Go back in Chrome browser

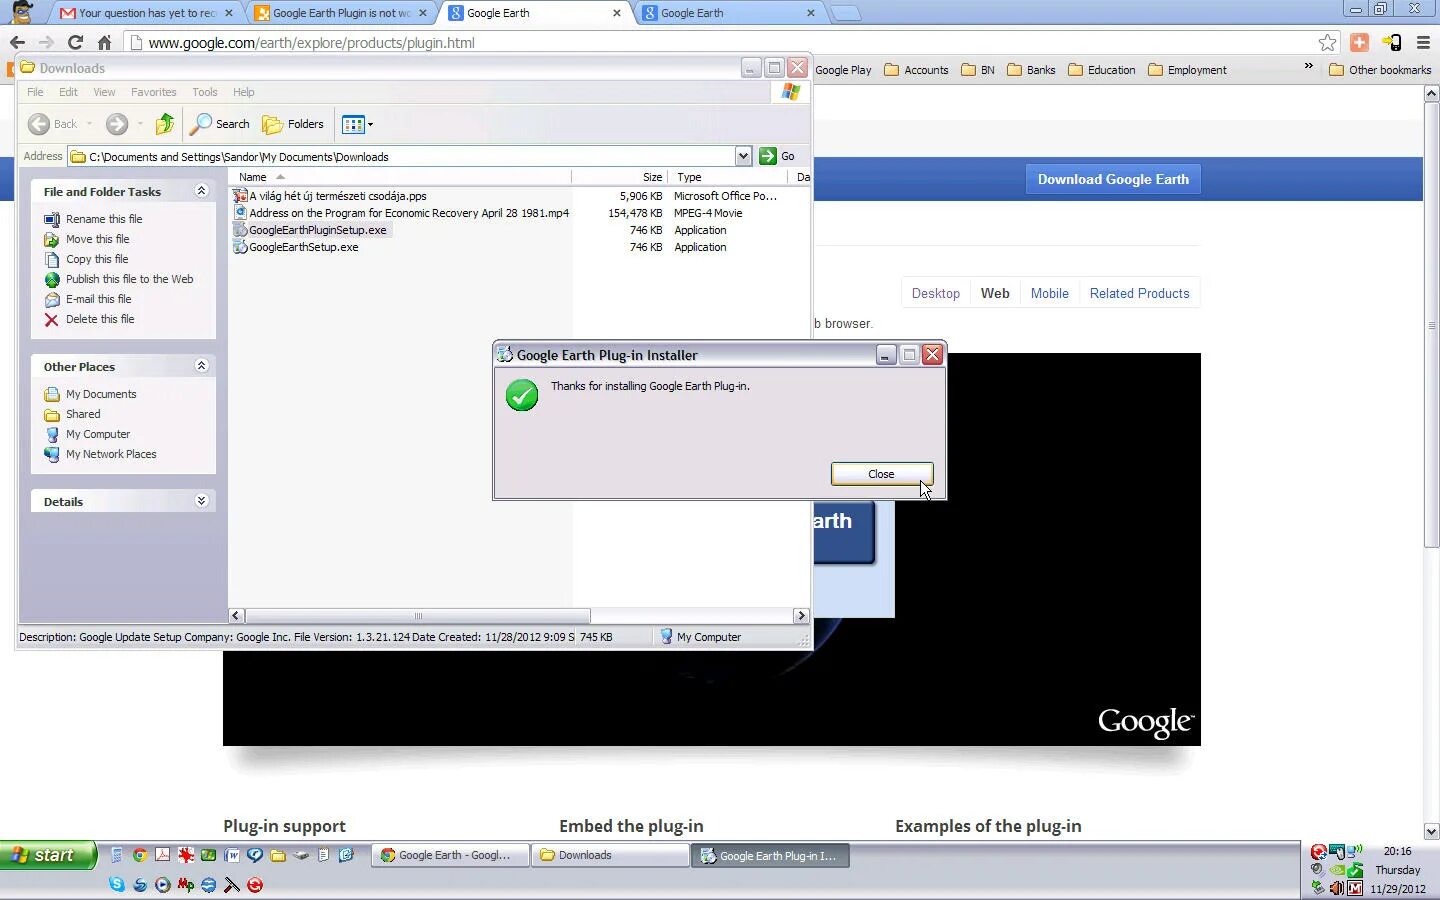17,42
